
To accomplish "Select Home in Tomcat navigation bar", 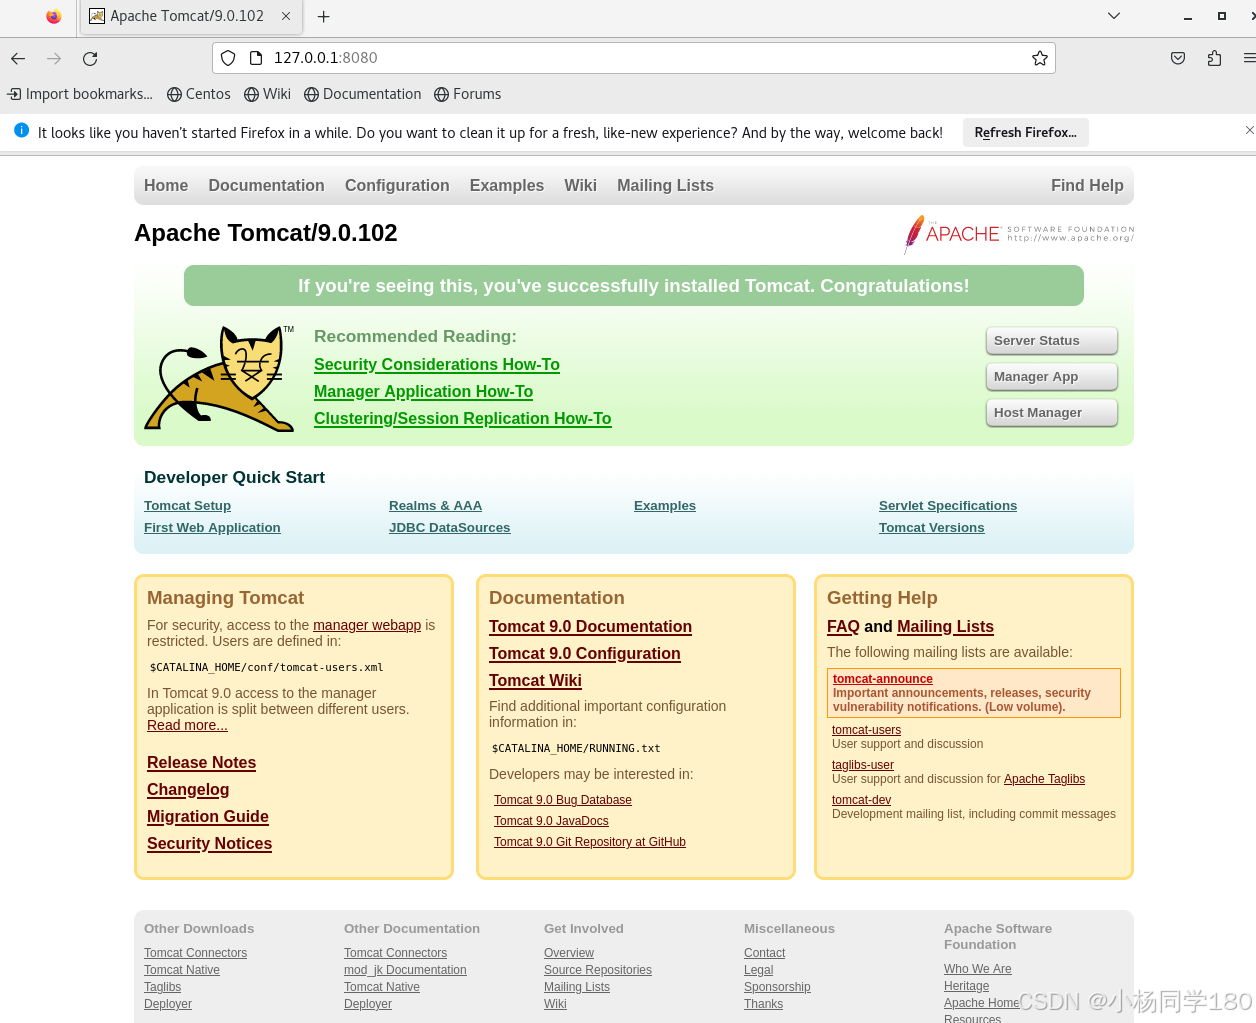I will tap(166, 186).
